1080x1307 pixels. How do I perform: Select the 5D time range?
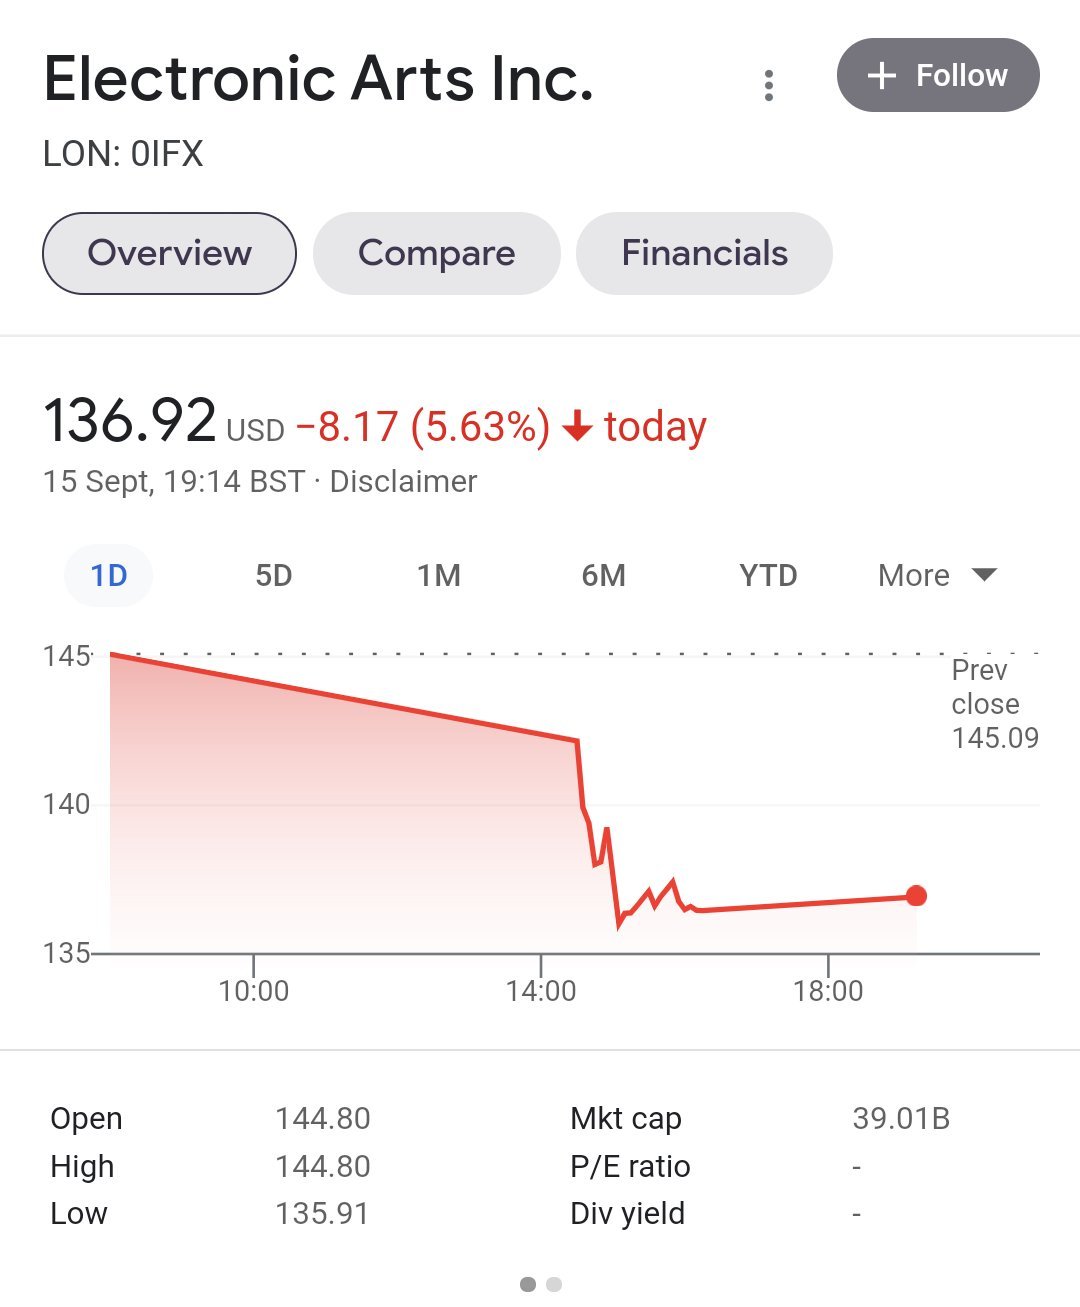tap(273, 576)
